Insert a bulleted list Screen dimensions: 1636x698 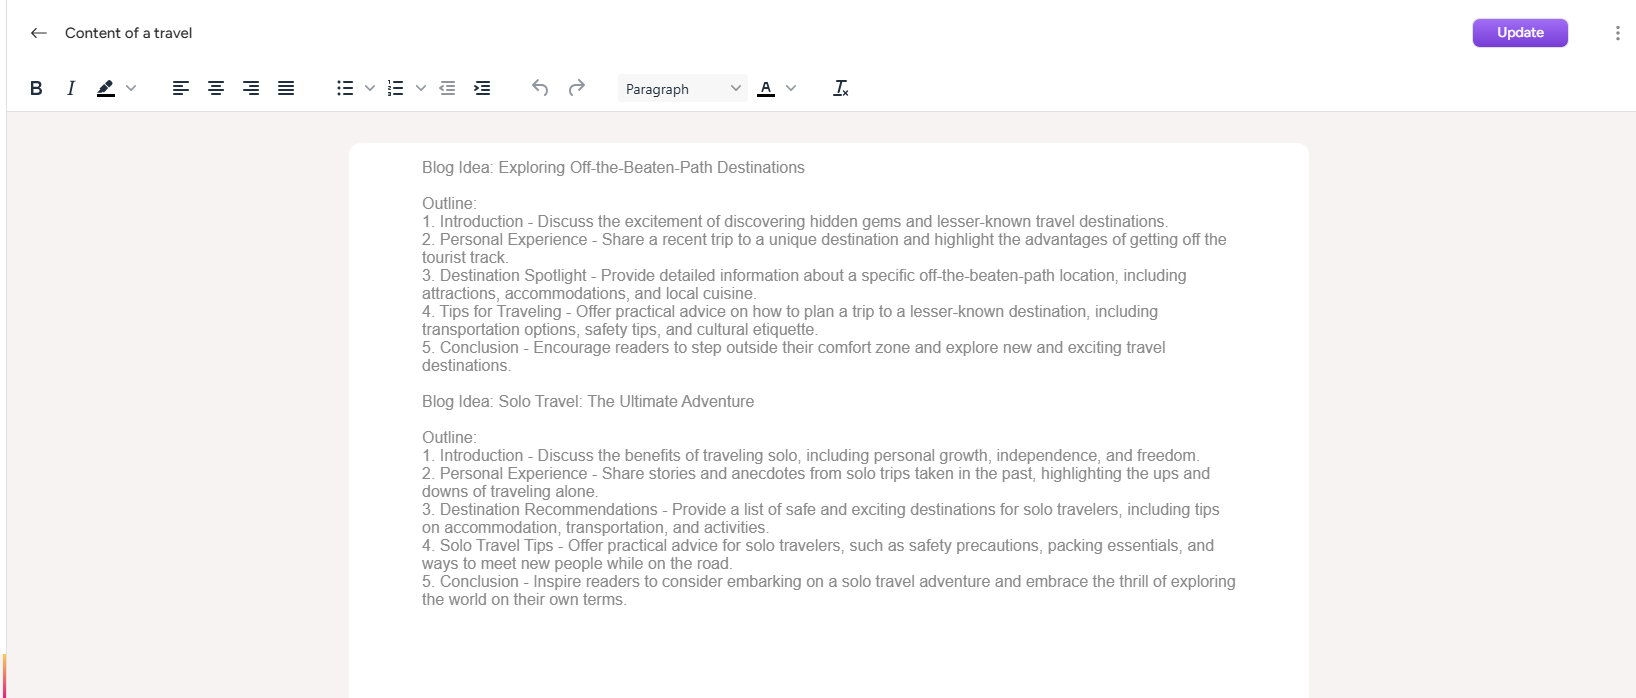point(345,88)
